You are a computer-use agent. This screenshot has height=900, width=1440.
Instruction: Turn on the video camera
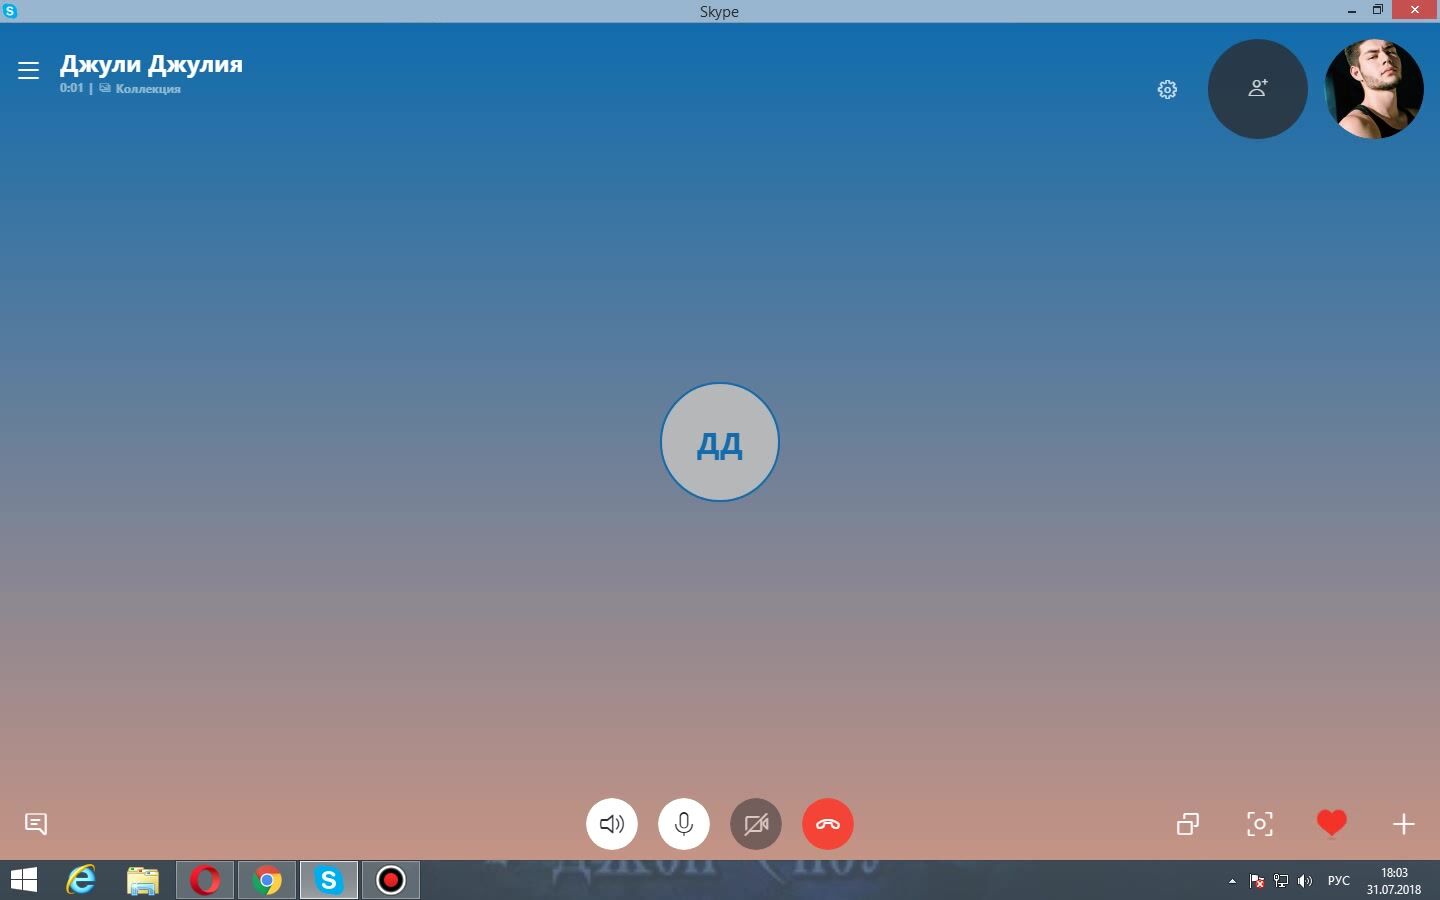click(756, 824)
